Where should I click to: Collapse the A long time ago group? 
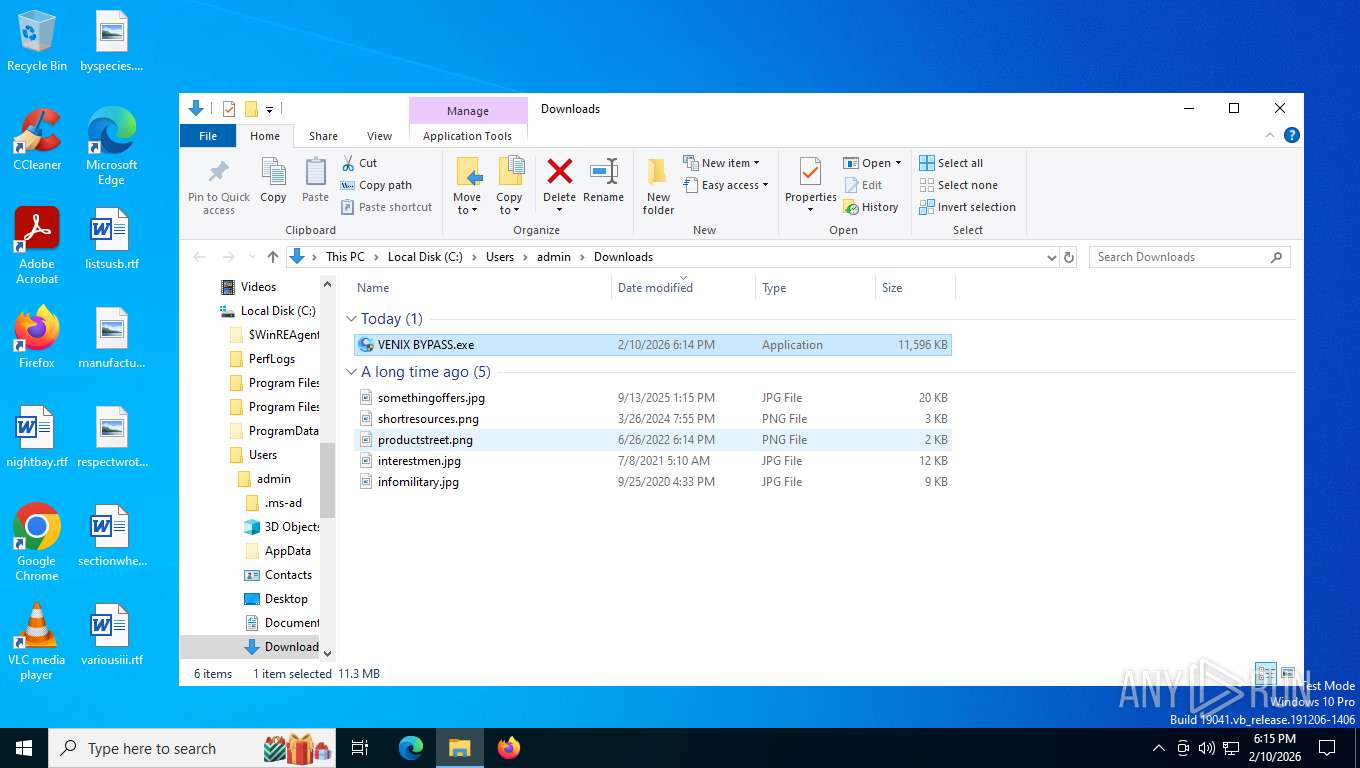click(x=352, y=372)
